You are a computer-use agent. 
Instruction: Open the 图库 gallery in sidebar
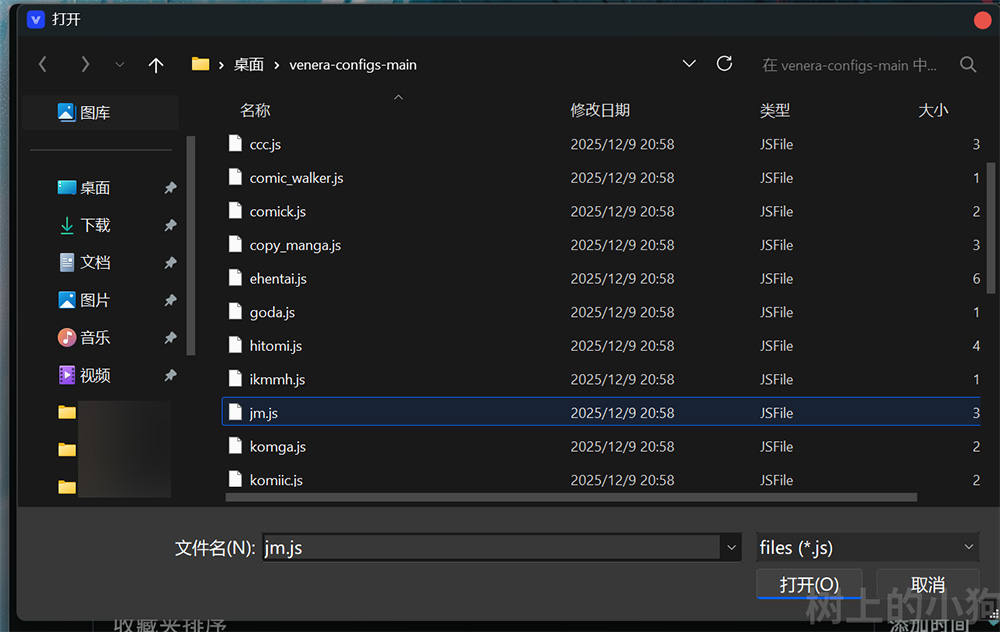[95, 113]
